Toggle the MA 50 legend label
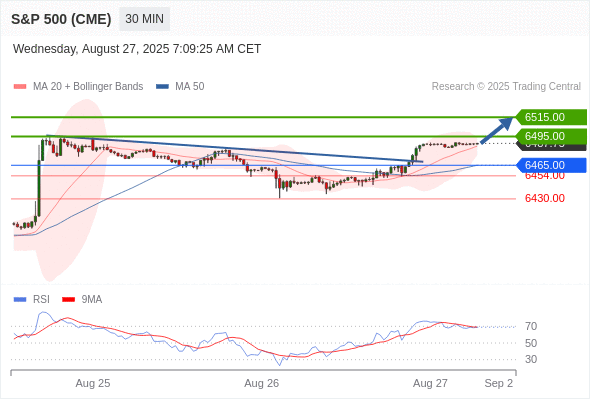This screenshot has width=590, height=400. pos(190,87)
